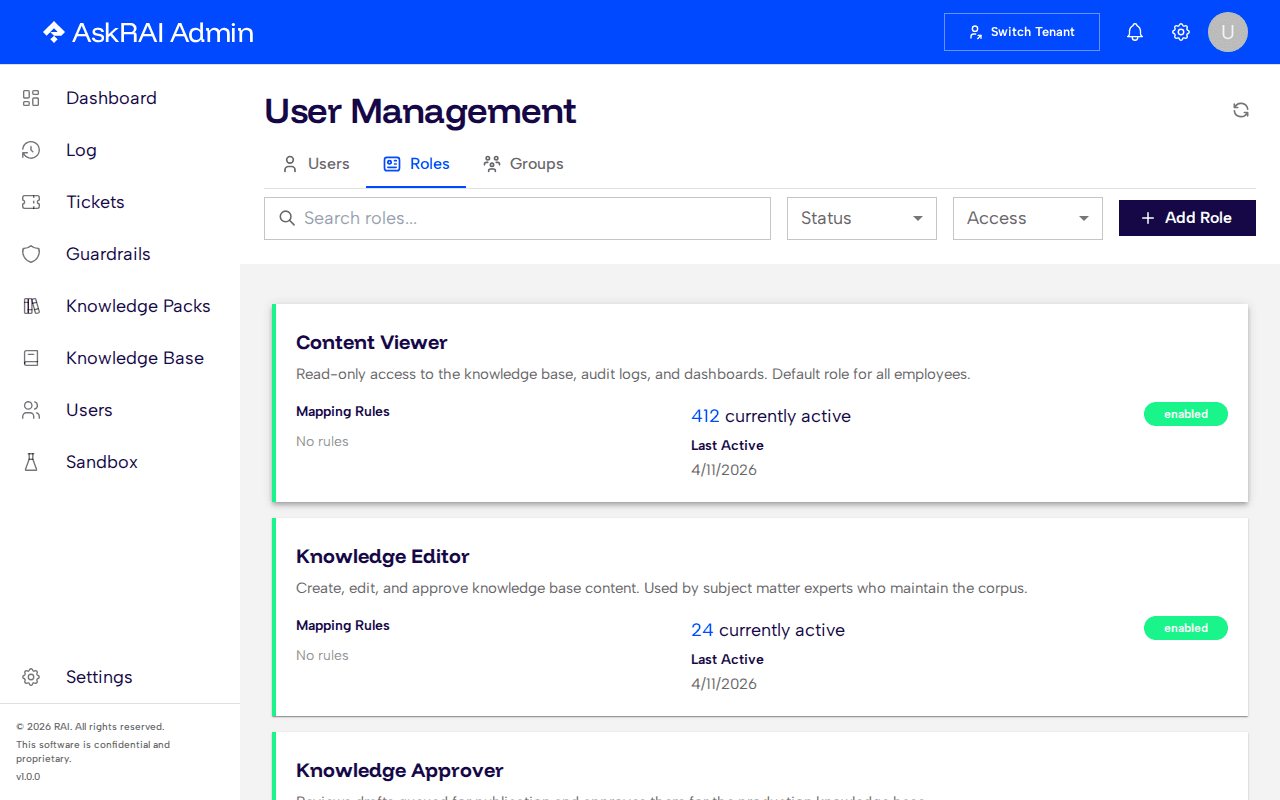Image resolution: width=1280 pixels, height=800 pixels.
Task: Click the refresh icon by User Management
Action: pos(1241,110)
